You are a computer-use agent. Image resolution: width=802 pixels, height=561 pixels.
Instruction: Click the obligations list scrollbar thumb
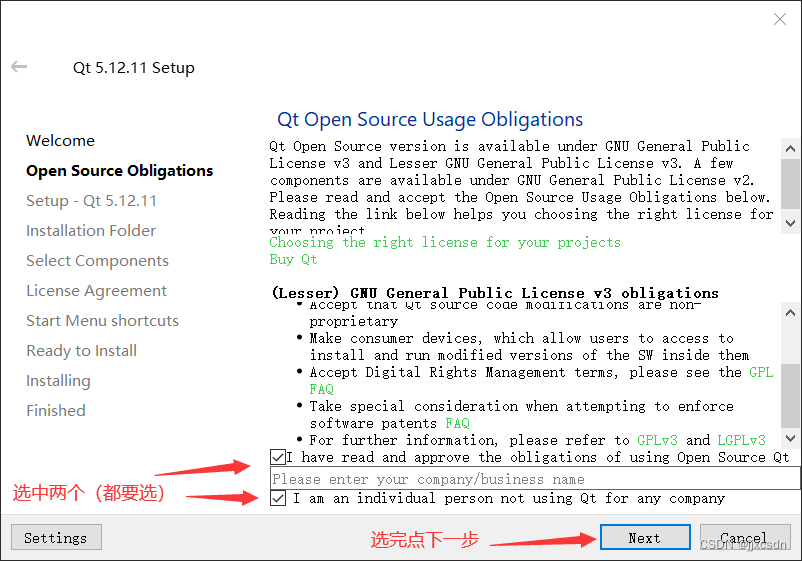pyautogui.click(x=790, y=395)
